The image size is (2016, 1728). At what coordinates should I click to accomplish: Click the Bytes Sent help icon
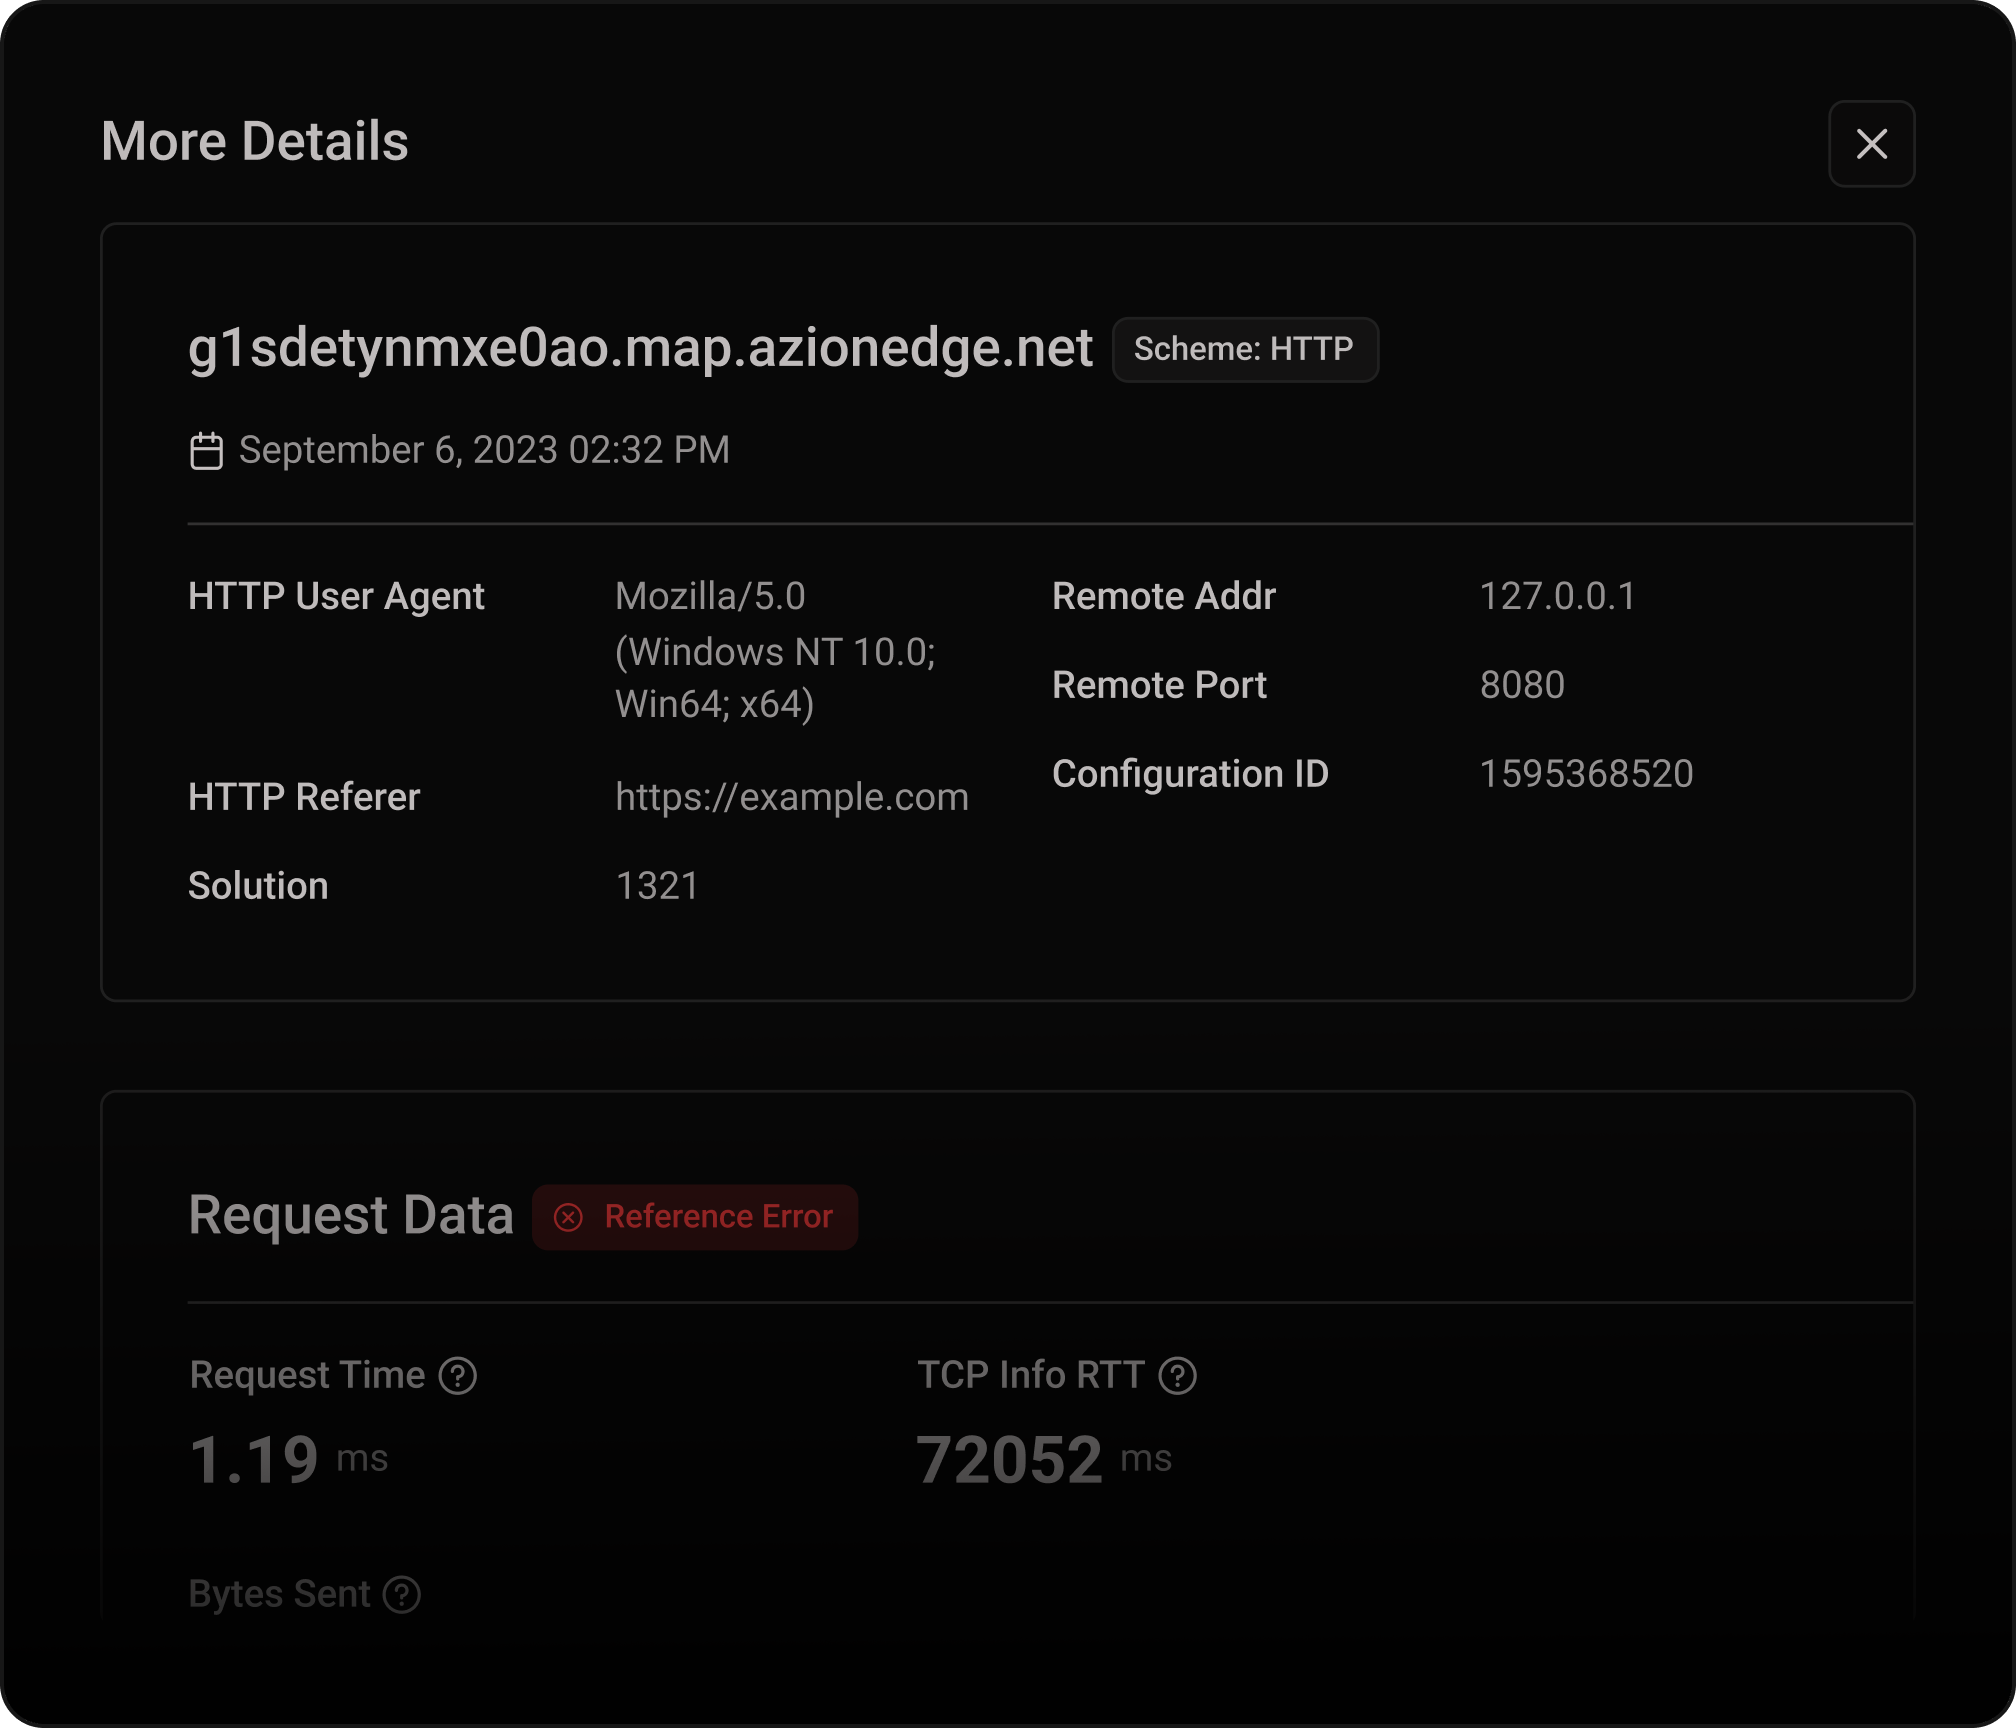[402, 1595]
